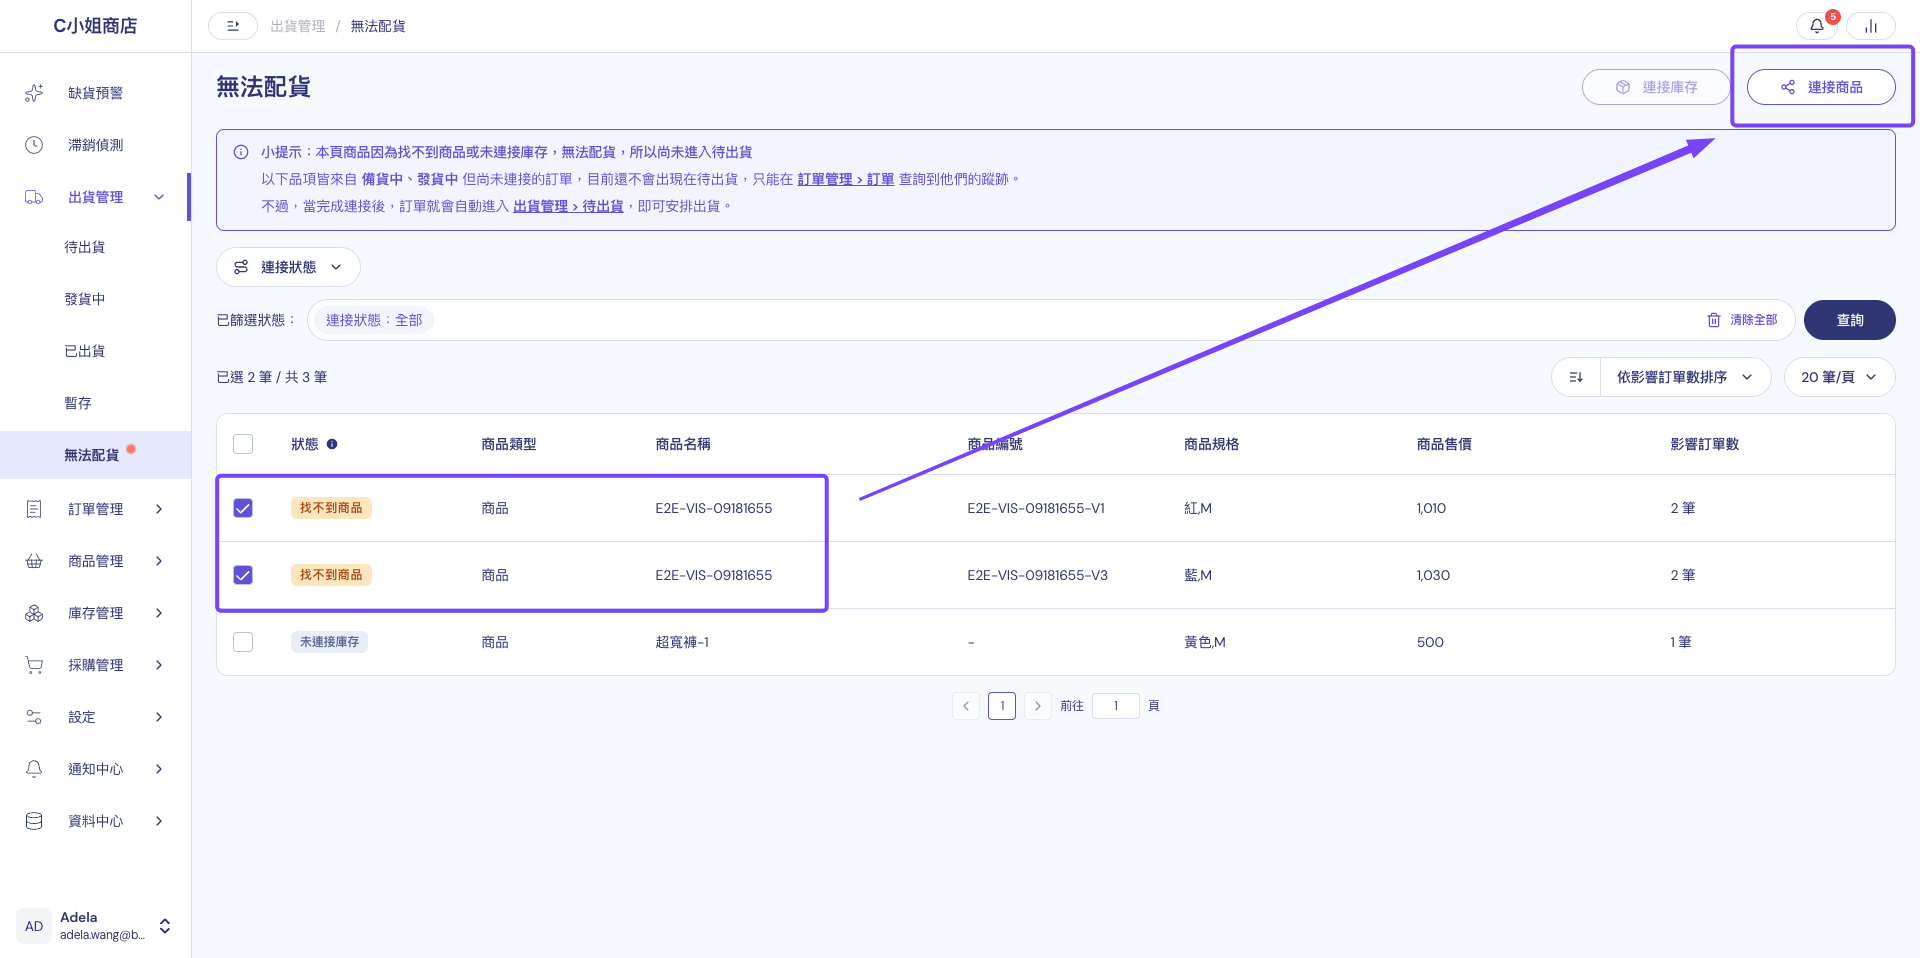This screenshot has width=1920, height=958.
Task: Go to 已出貨 submenu item
Action: point(85,351)
